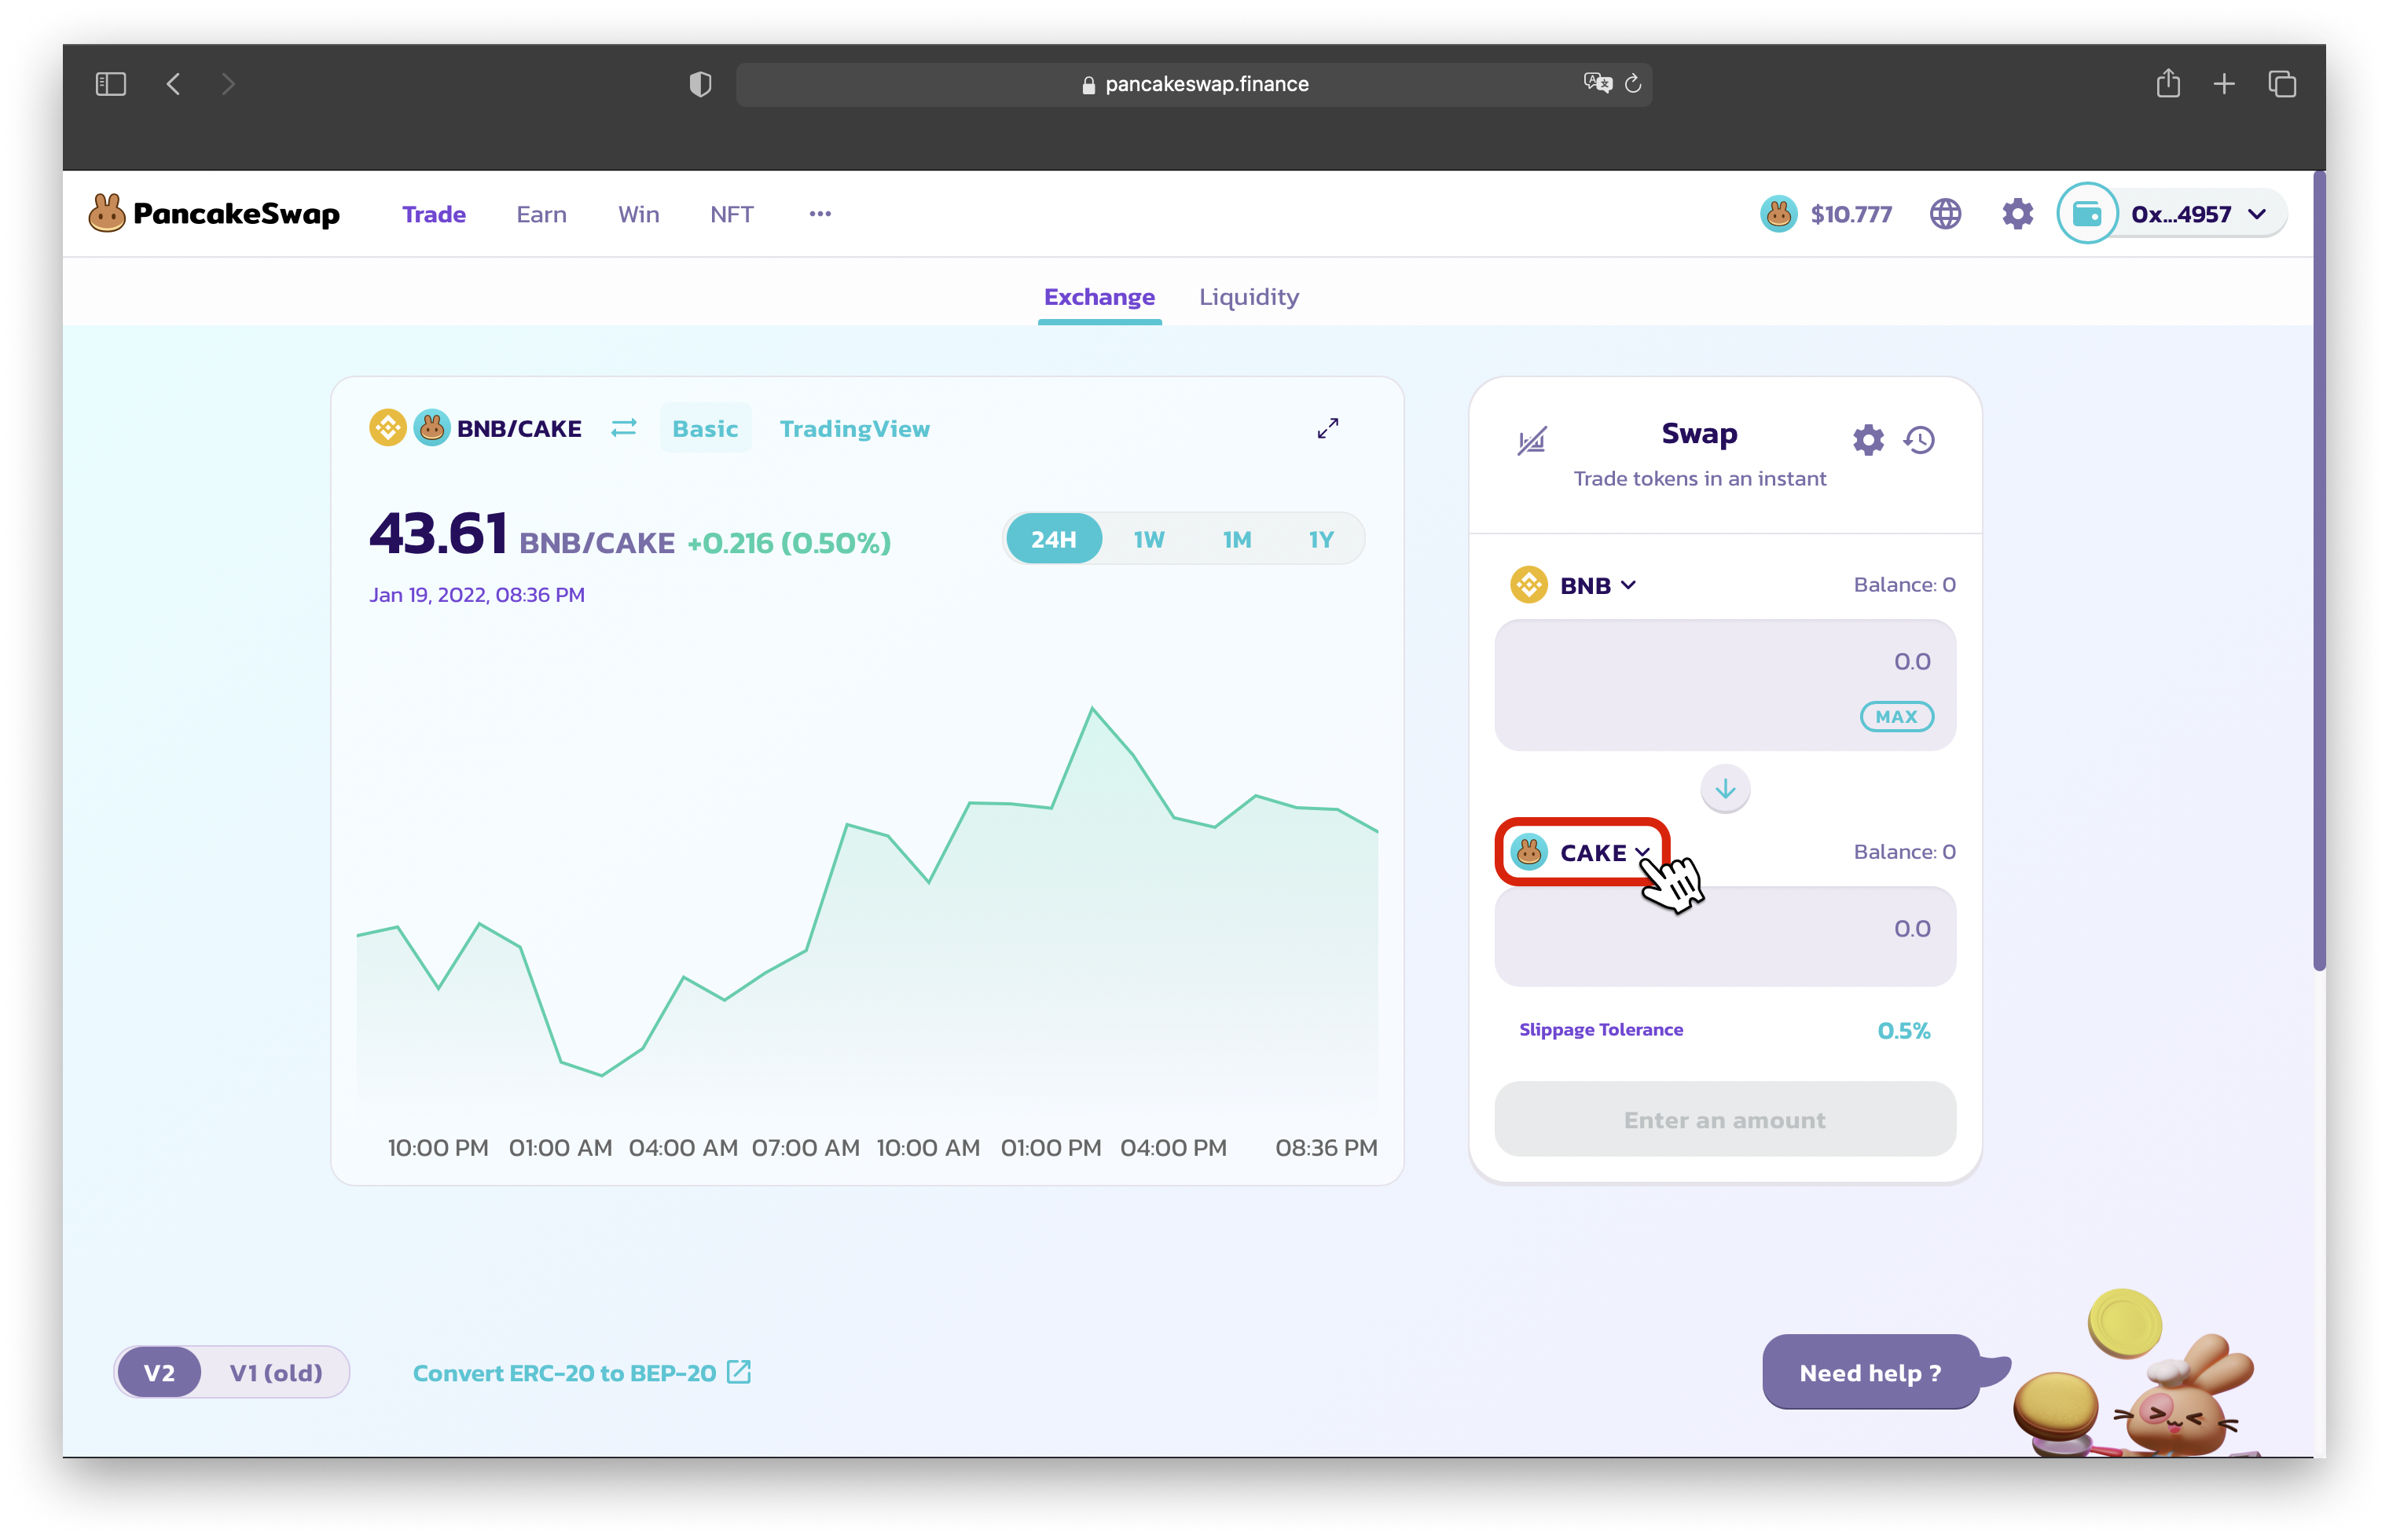Click the Slippage Tolerance label
The image size is (2389, 1540).
[1600, 1030]
